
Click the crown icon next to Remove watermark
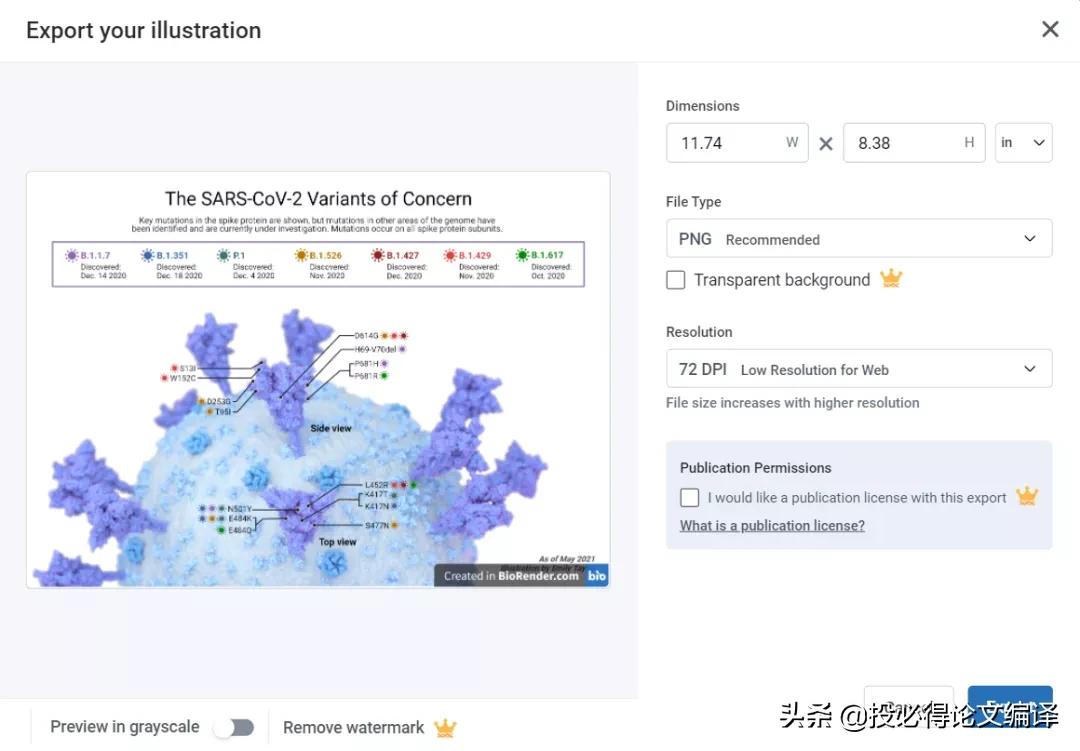tap(445, 728)
